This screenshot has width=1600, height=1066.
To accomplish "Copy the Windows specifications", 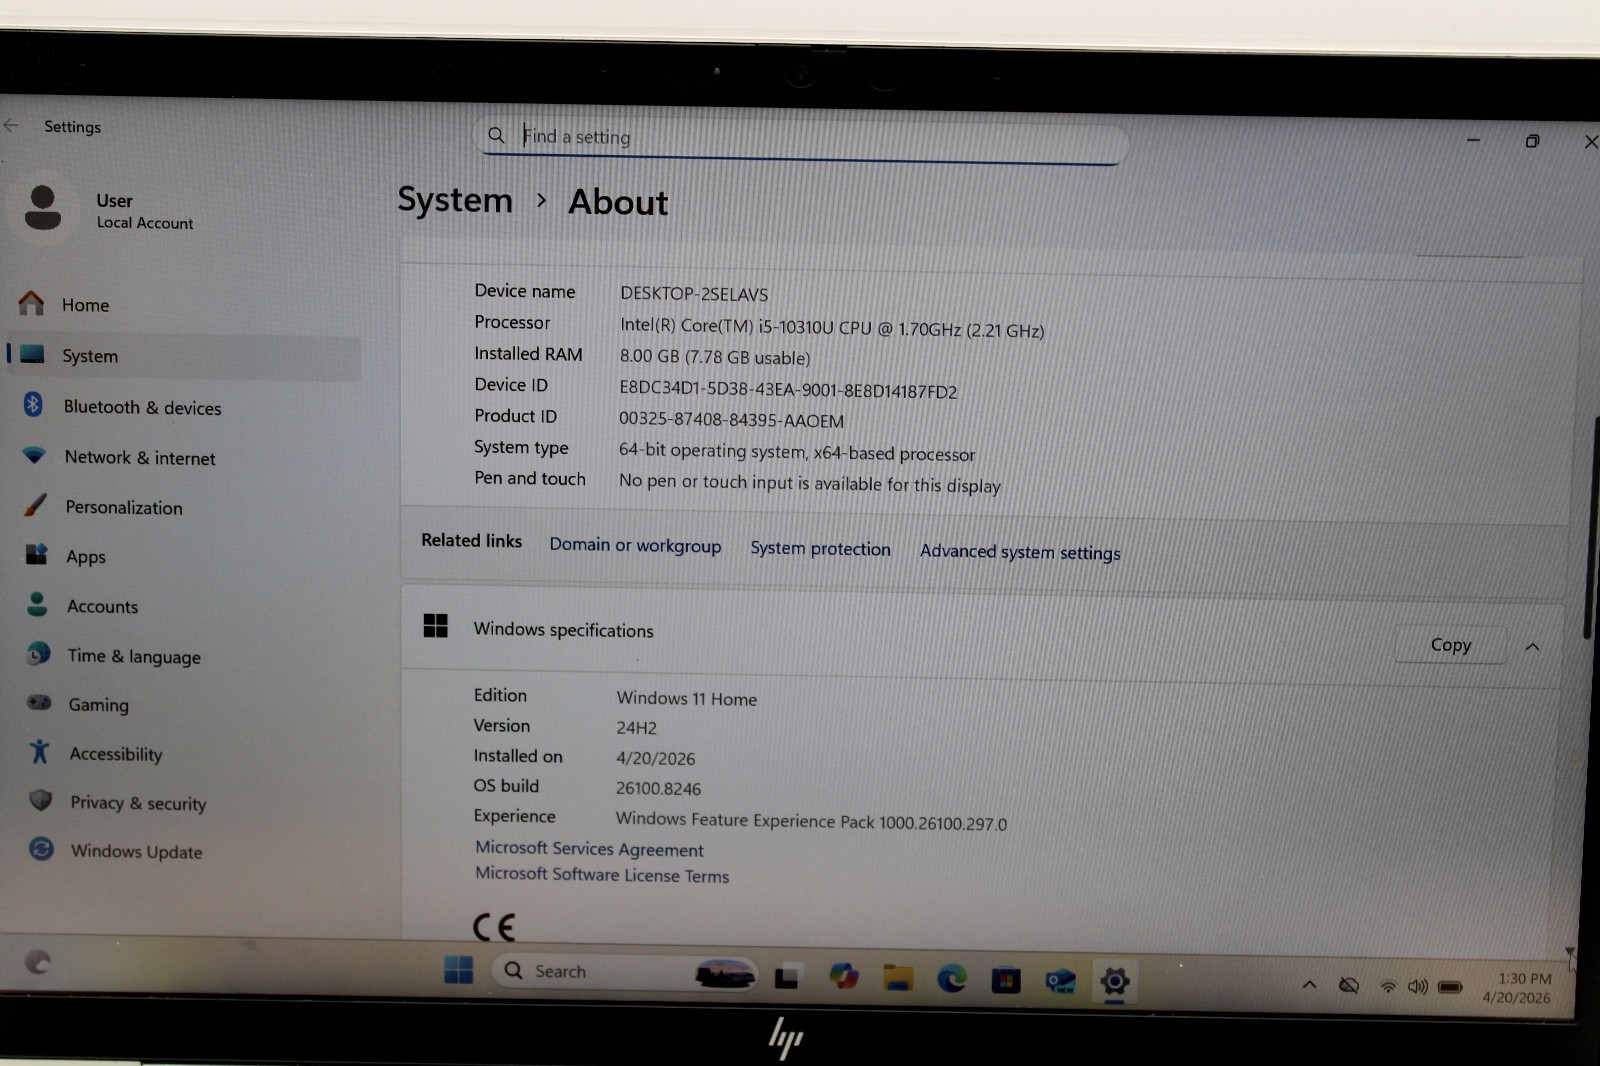I will click(x=1450, y=645).
